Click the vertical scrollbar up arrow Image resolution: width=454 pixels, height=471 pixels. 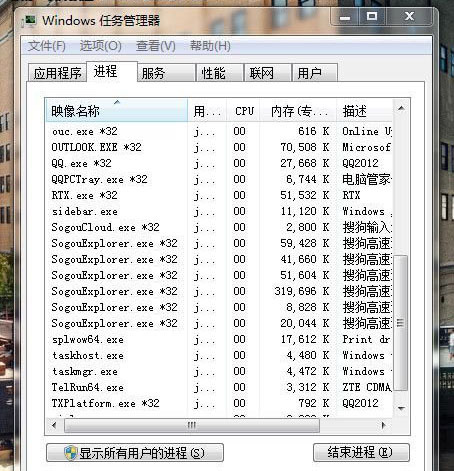coord(401,108)
